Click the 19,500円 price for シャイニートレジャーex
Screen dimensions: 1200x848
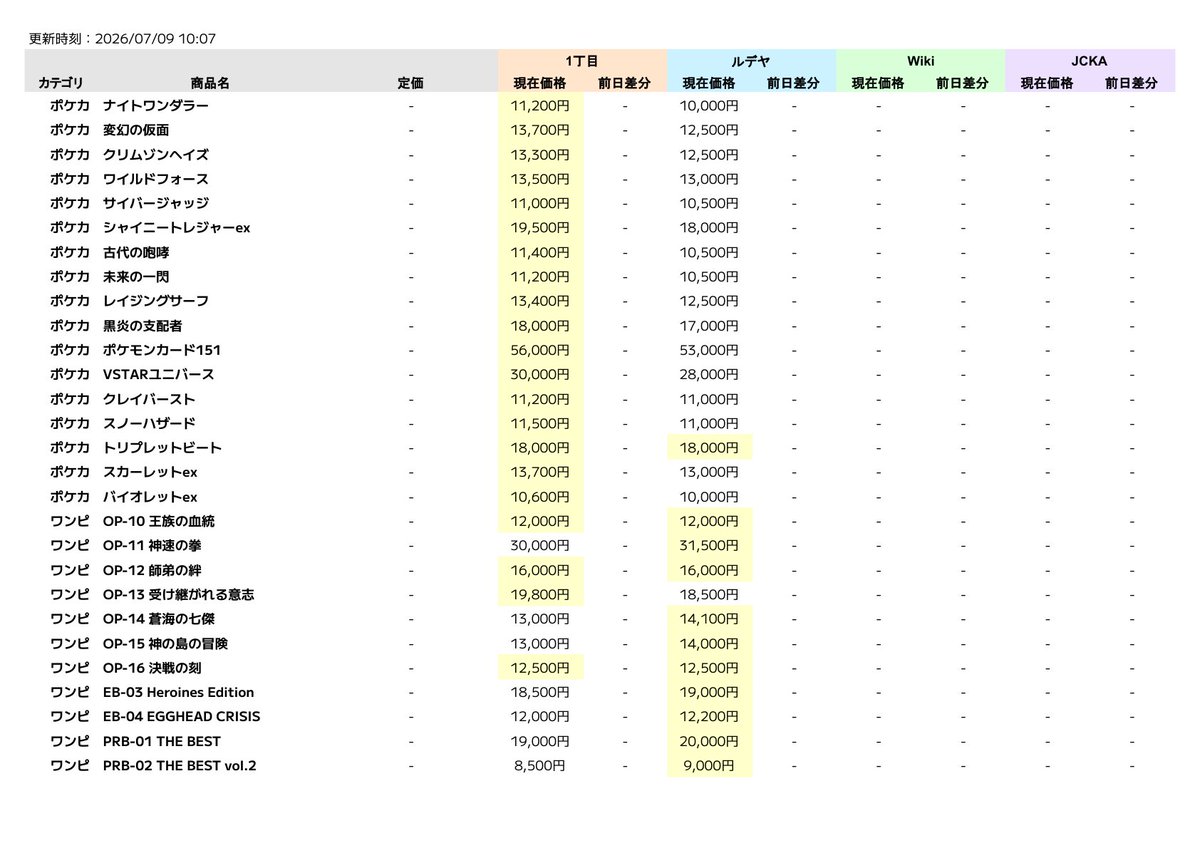541,228
